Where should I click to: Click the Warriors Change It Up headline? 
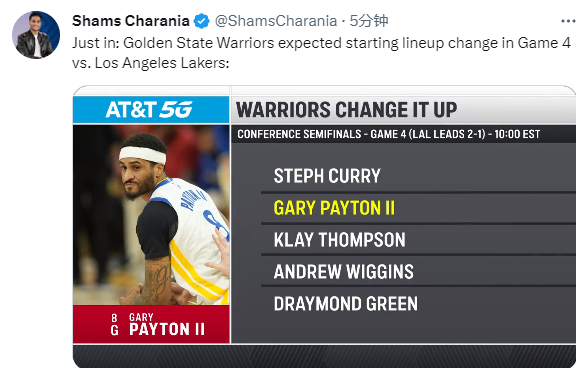tap(346, 109)
